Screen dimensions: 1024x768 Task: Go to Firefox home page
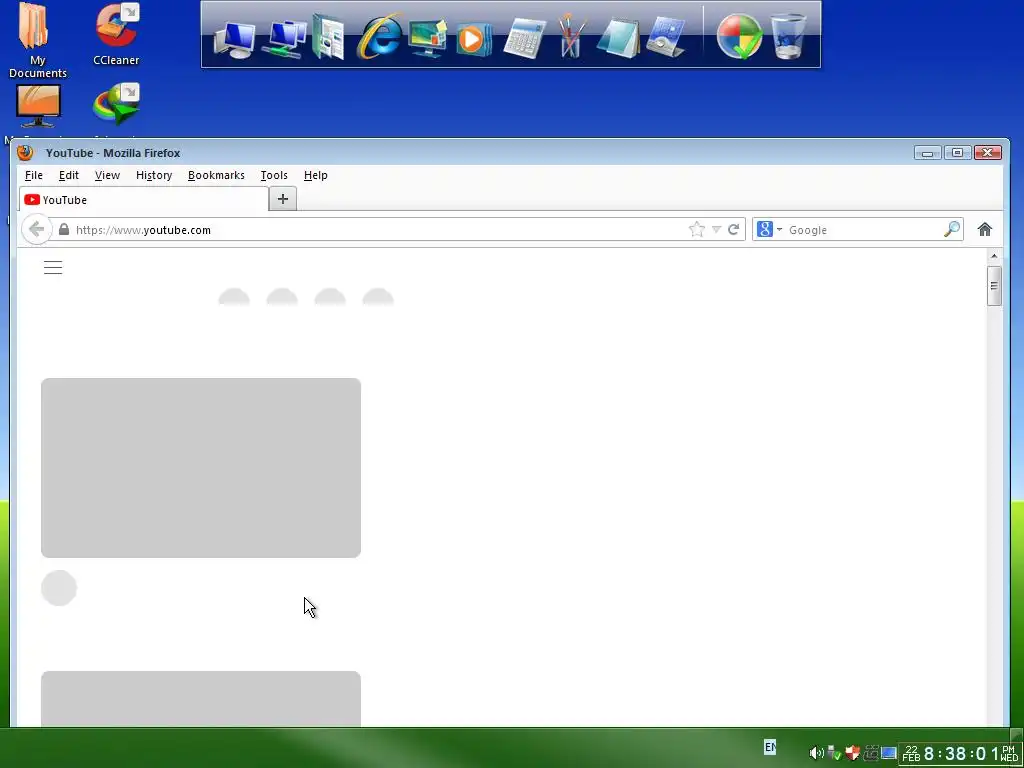pos(985,229)
